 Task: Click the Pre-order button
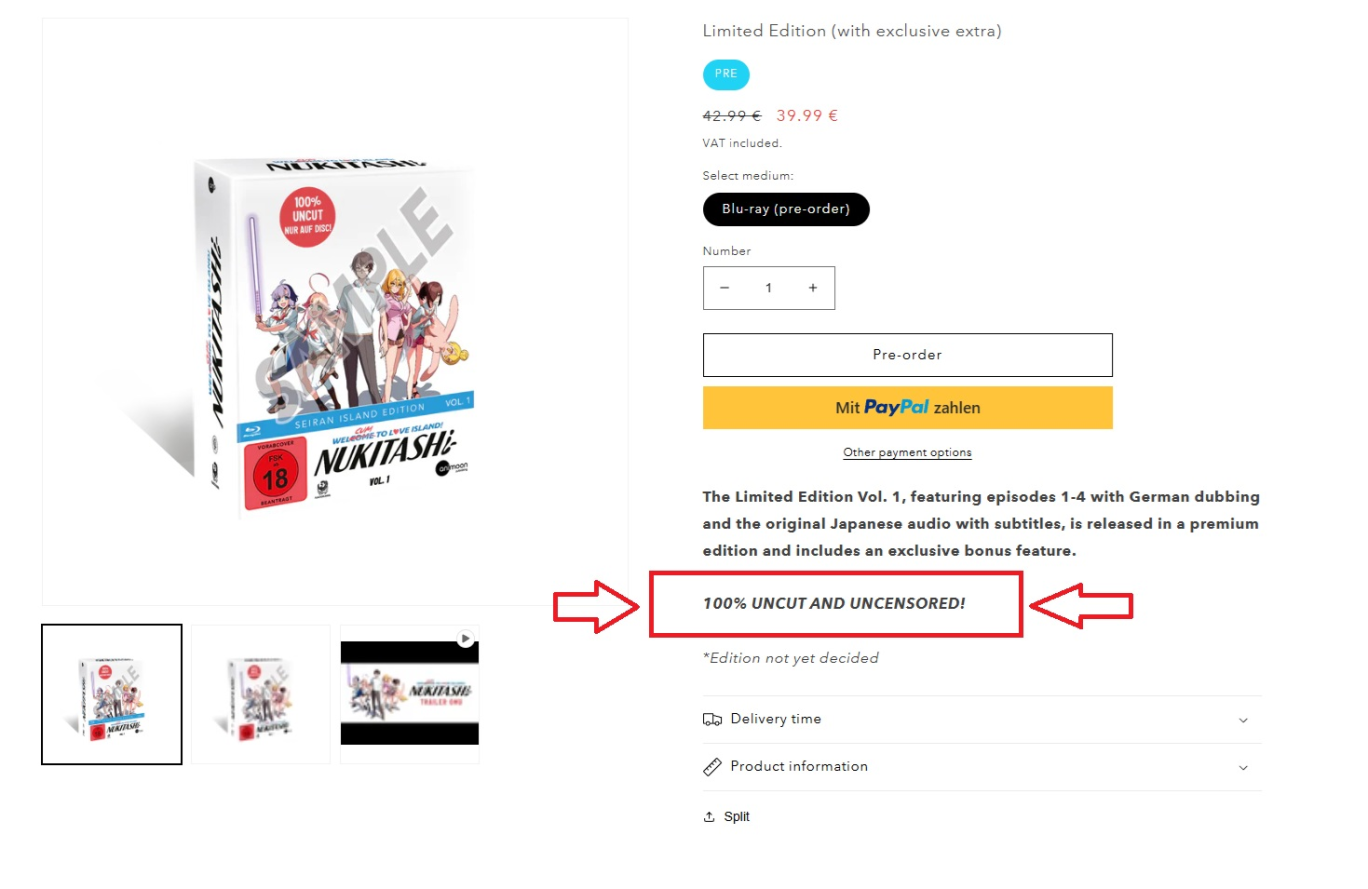coord(907,355)
